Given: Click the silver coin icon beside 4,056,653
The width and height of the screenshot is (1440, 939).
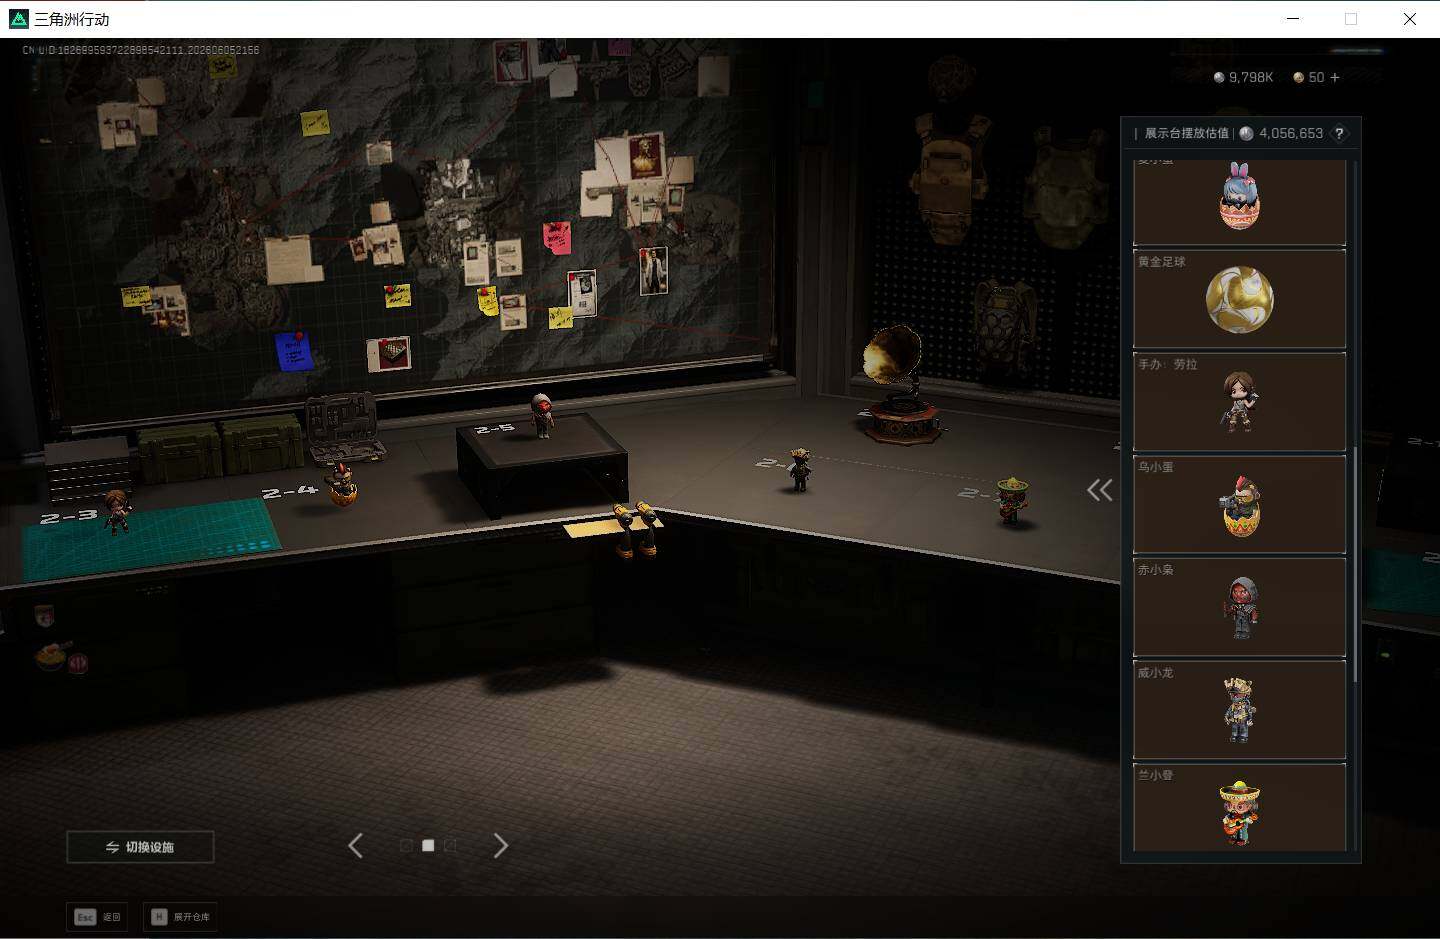Looking at the screenshot, I should (1246, 133).
